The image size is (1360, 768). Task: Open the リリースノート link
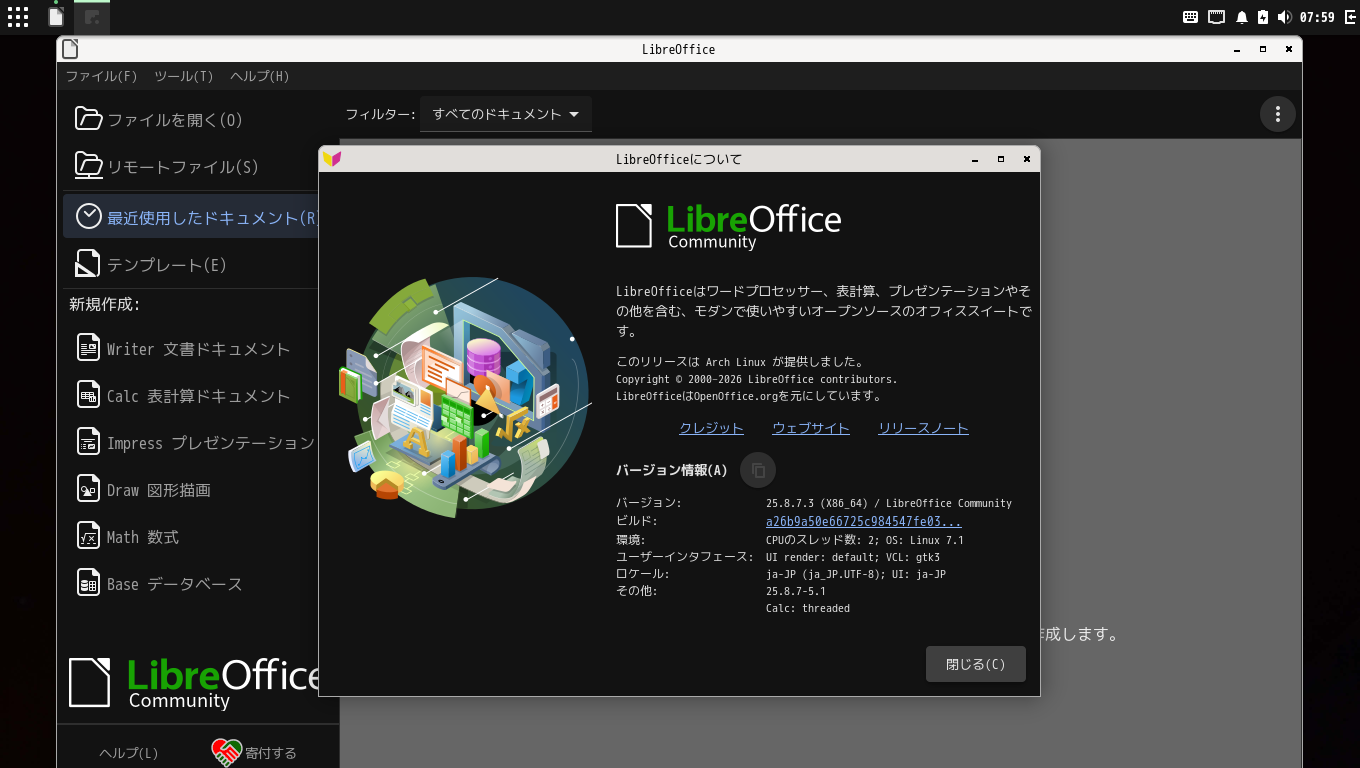point(923,428)
